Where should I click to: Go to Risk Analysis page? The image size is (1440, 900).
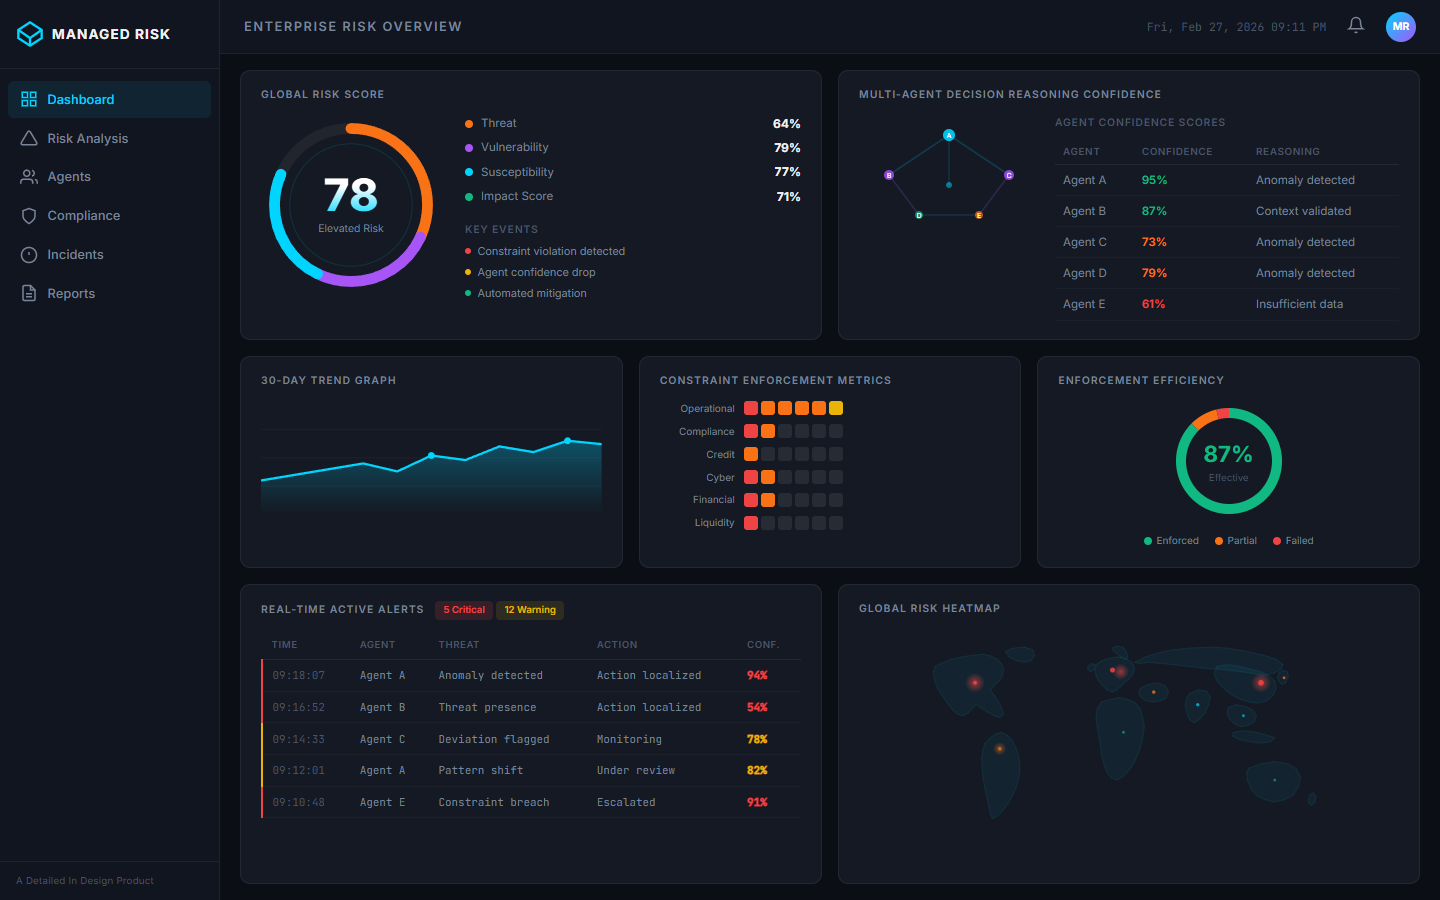pyautogui.click(x=109, y=138)
